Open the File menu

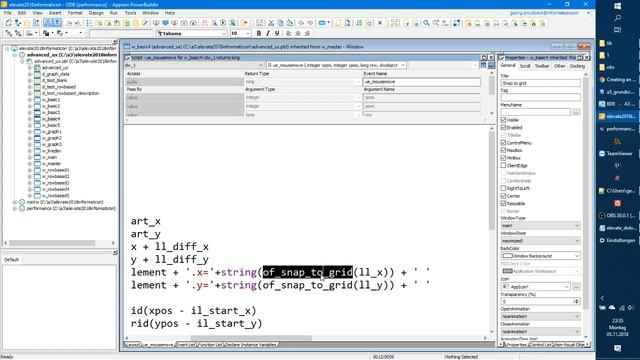pos(7,13)
